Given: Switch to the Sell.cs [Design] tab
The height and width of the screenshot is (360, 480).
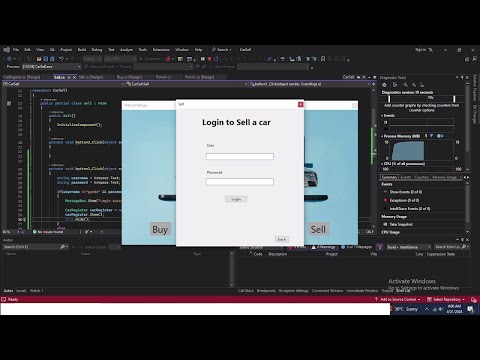Looking at the screenshot, I should [91, 77].
